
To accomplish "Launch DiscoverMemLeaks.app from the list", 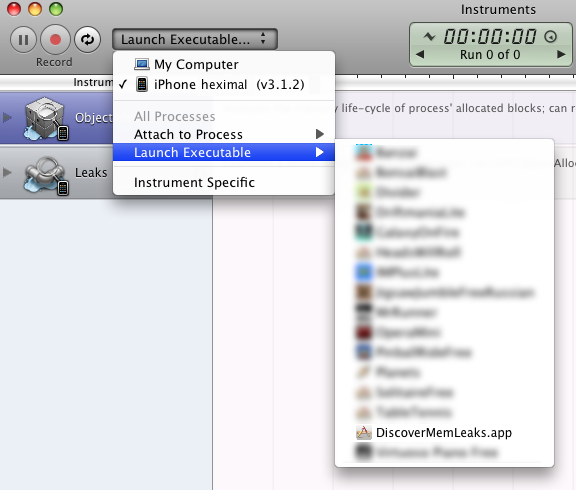I will coord(444,432).
